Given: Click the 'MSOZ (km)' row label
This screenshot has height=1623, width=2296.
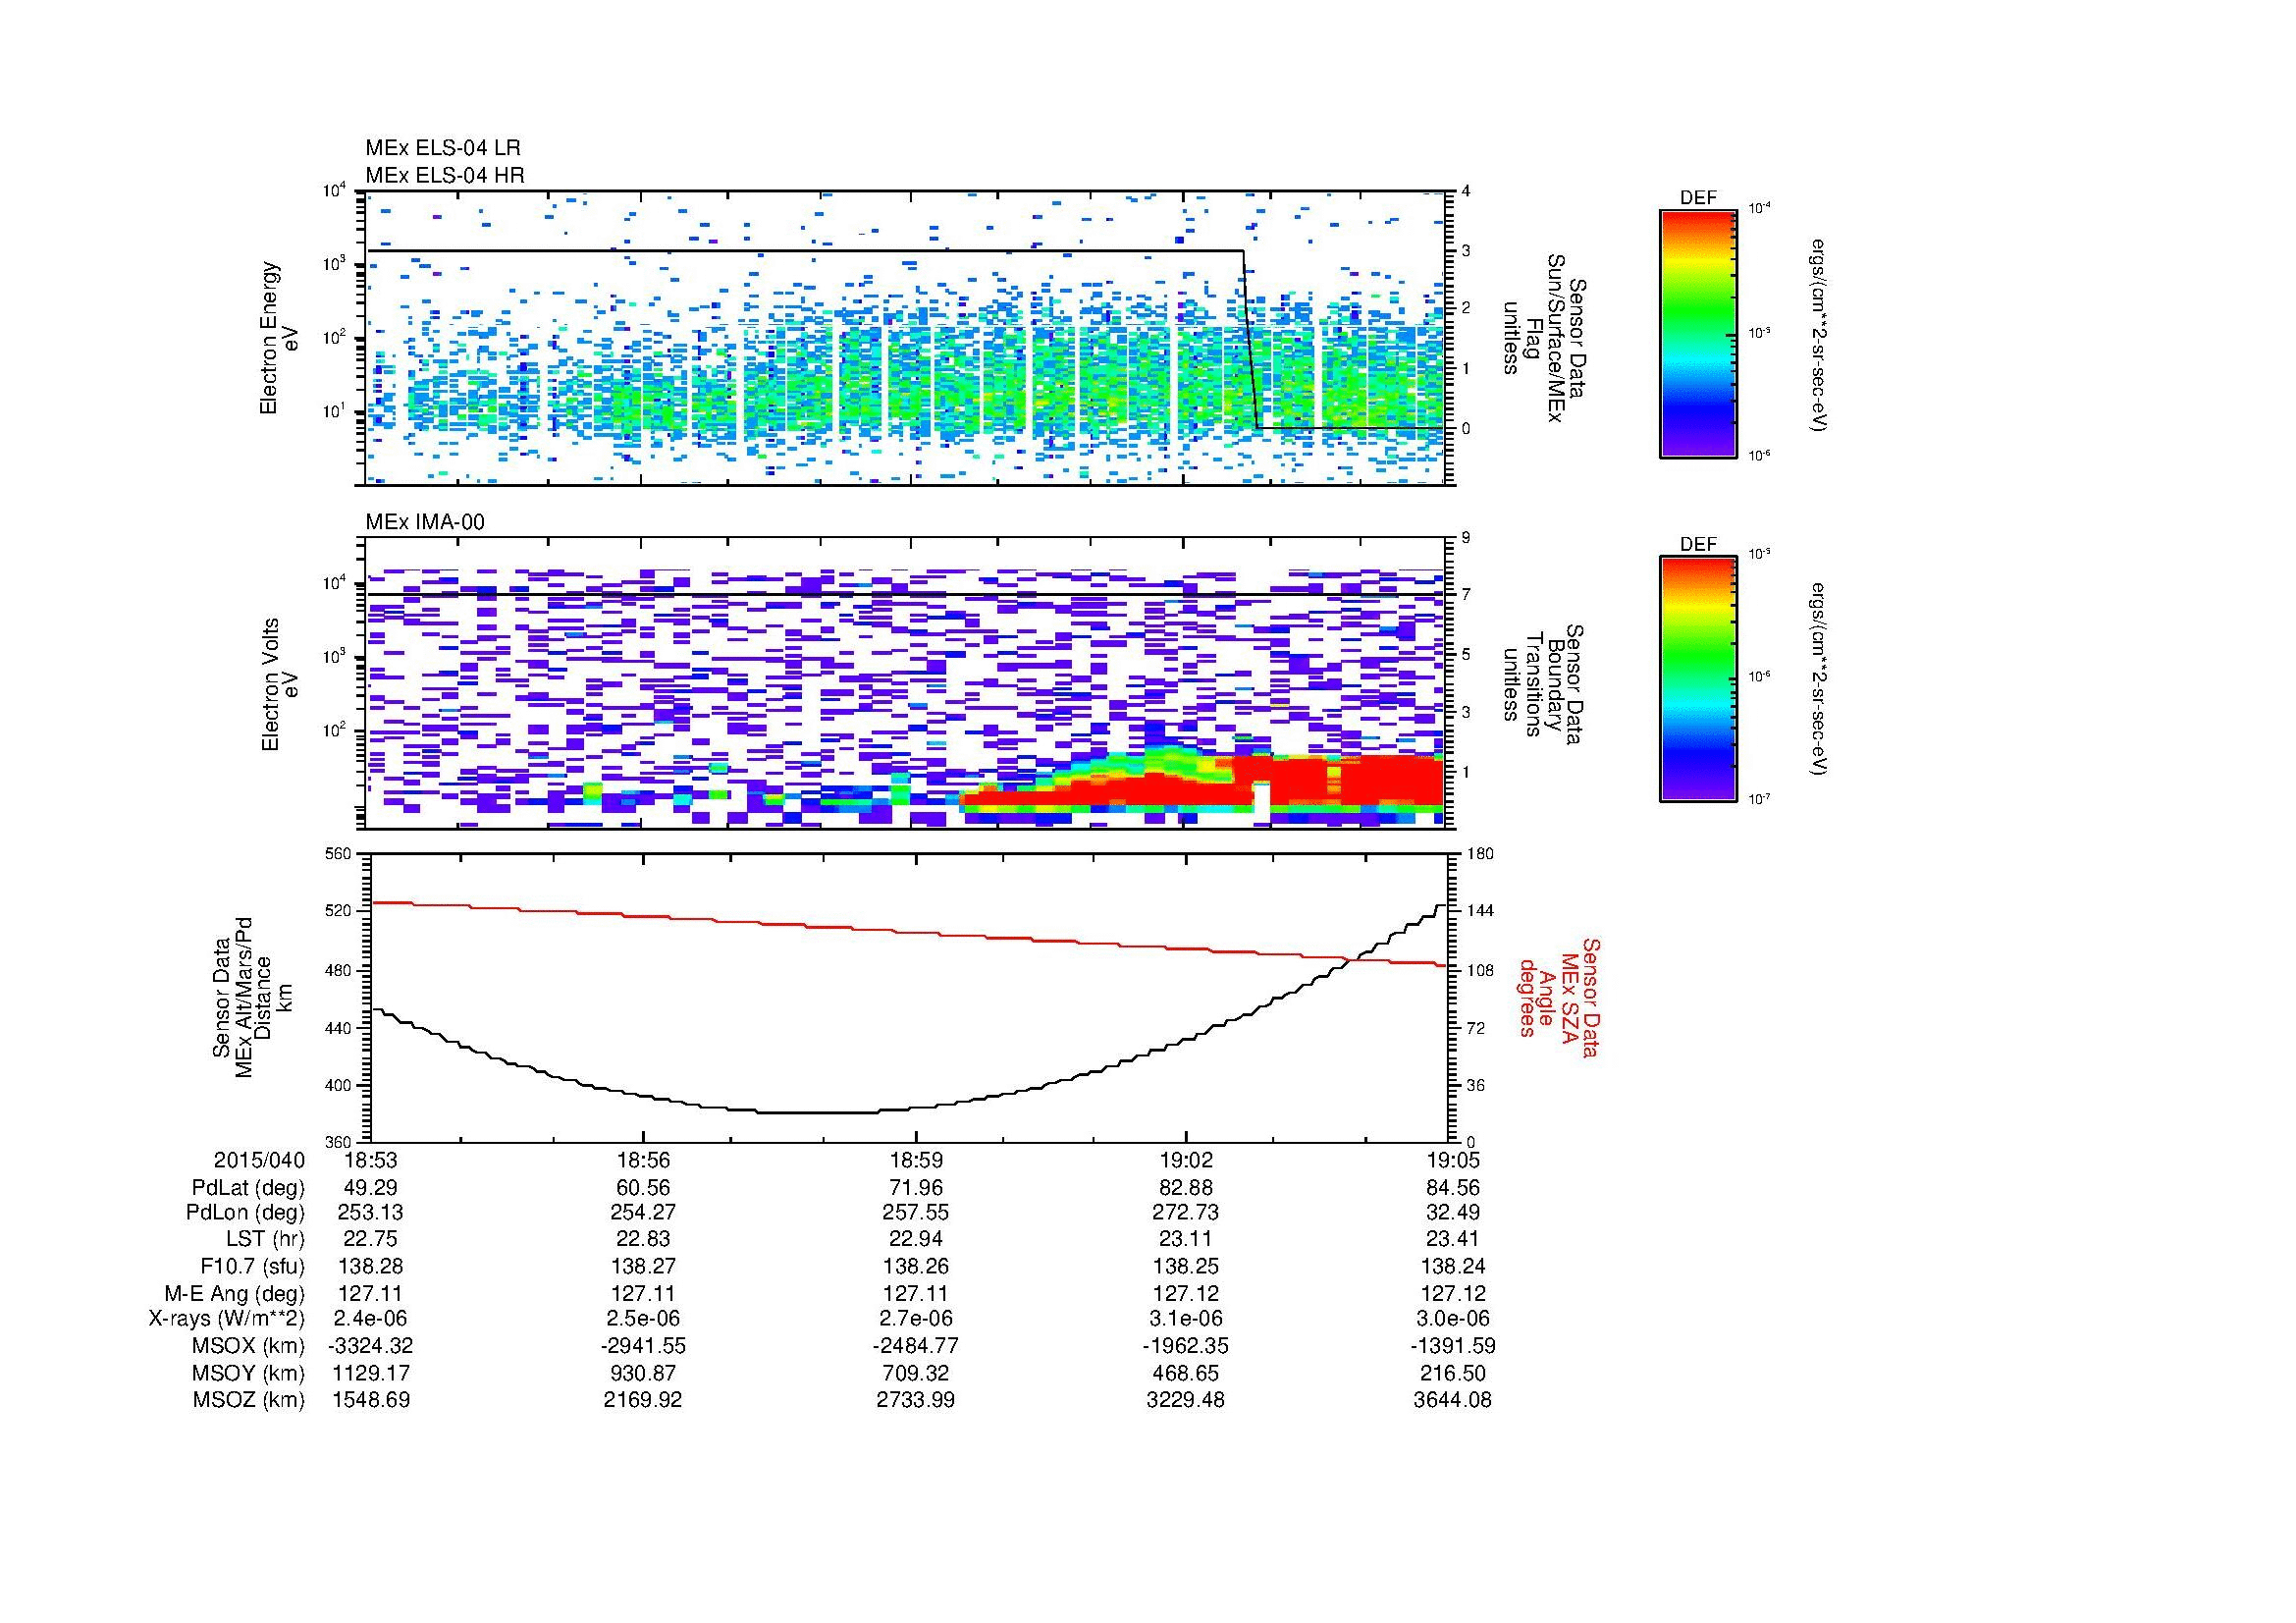Looking at the screenshot, I should [x=249, y=1400].
